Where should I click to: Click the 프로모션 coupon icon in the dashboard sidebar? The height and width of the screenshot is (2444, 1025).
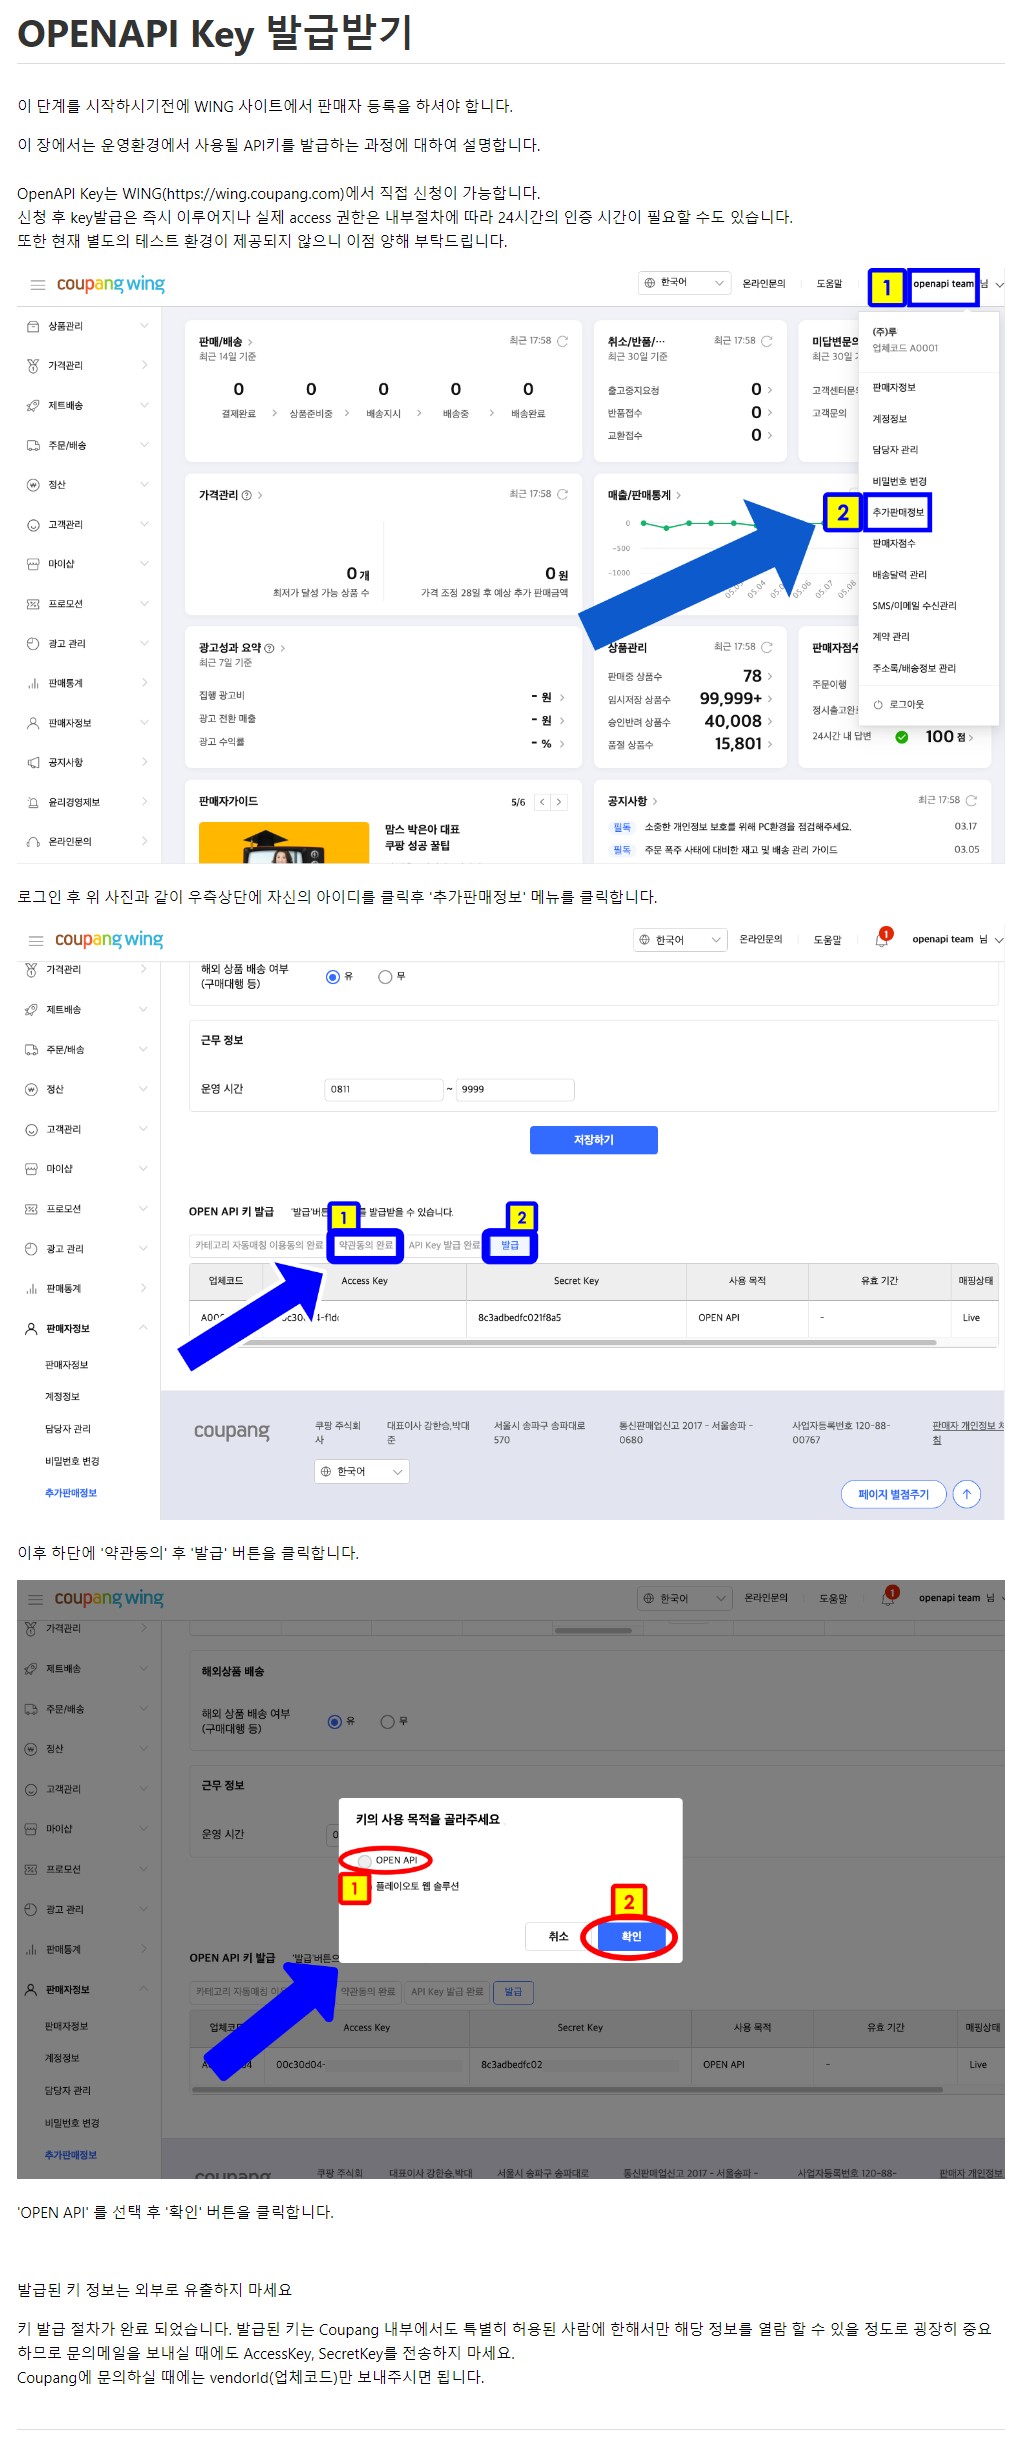(33, 604)
